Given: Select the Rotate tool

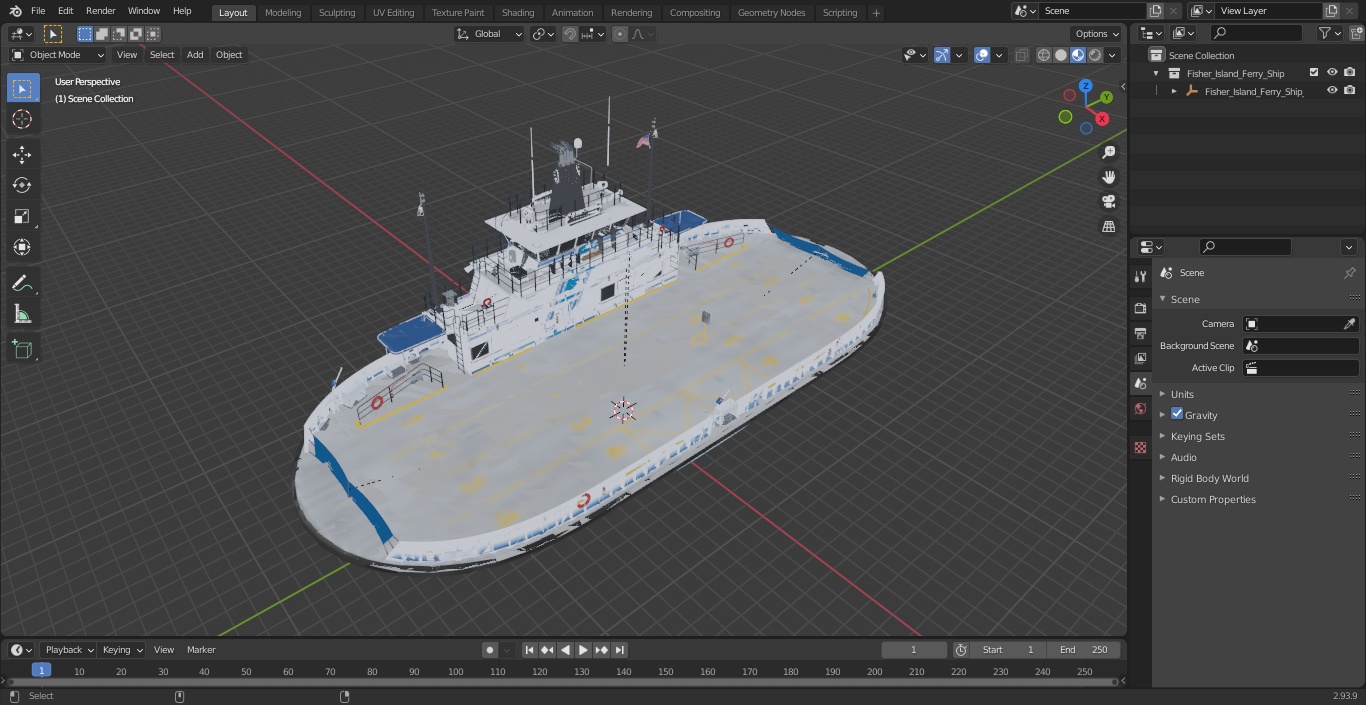Looking at the screenshot, I should 22,185.
